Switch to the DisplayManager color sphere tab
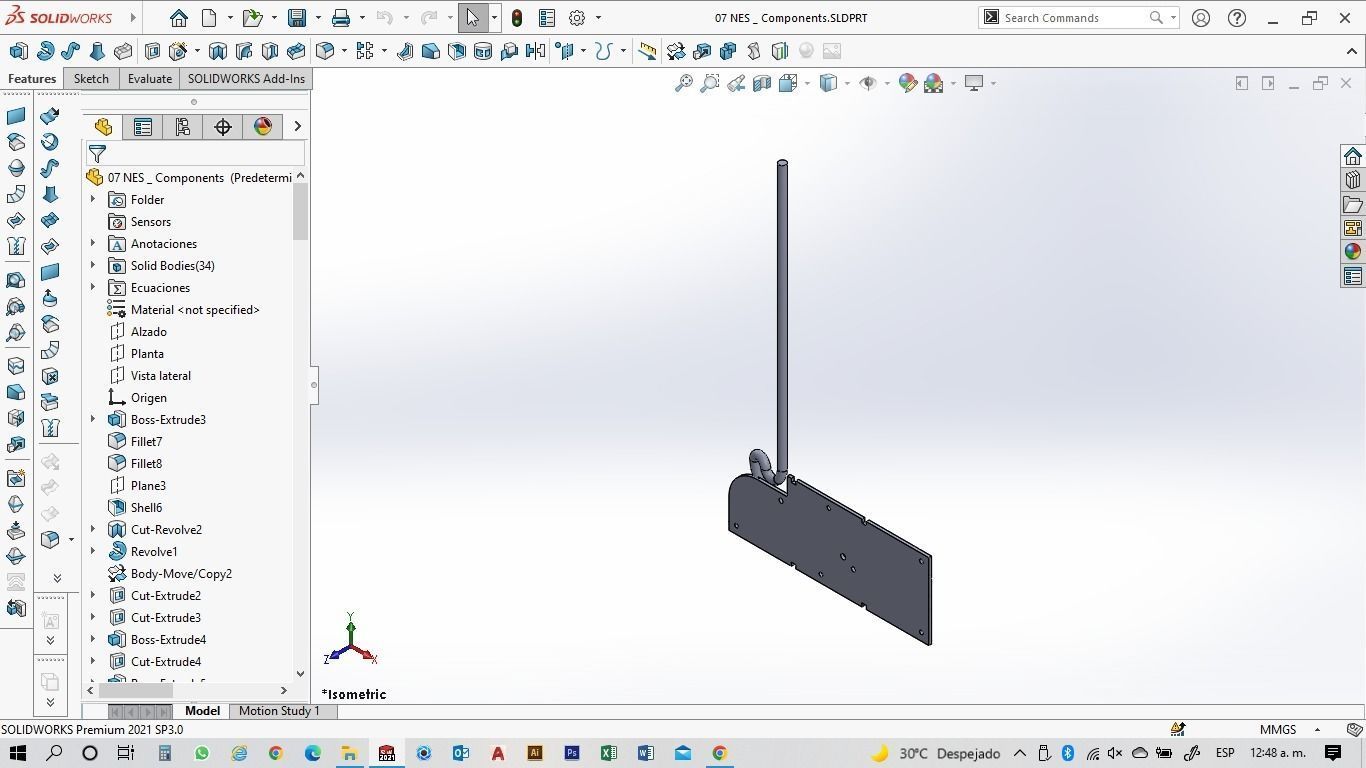The width and height of the screenshot is (1366, 768). tap(263, 127)
